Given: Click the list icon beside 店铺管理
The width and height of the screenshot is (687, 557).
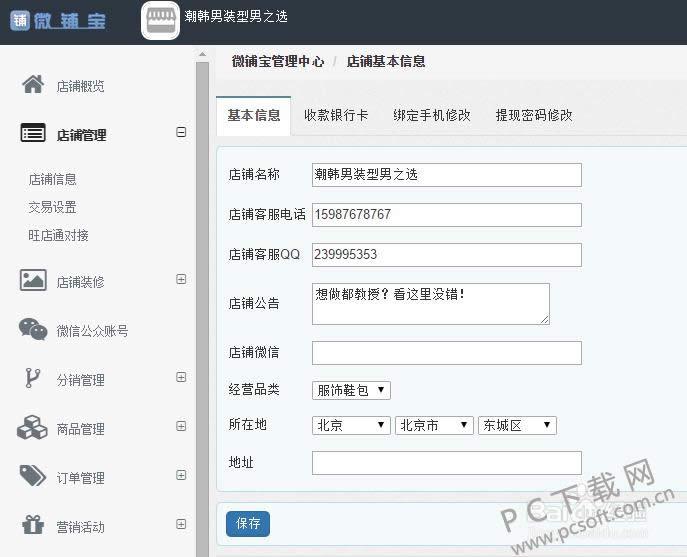Looking at the screenshot, I should coord(33,134).
